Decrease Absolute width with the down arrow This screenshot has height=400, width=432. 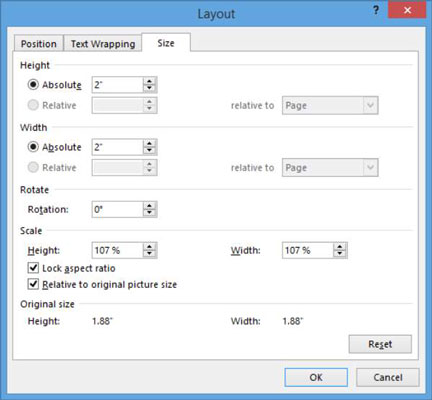(x=149, y=151)
